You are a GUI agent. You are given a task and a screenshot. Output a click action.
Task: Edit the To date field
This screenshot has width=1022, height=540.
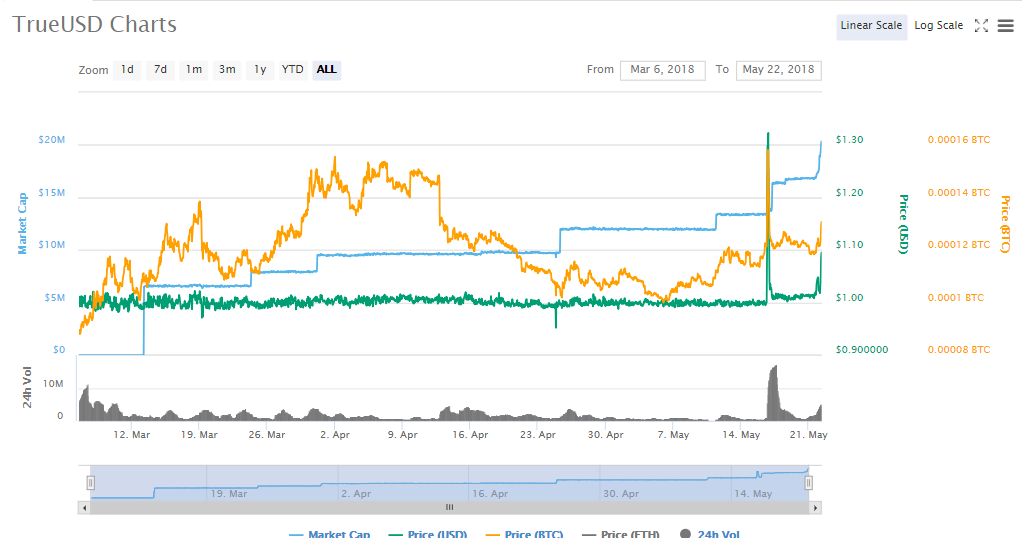coord(779,70)
